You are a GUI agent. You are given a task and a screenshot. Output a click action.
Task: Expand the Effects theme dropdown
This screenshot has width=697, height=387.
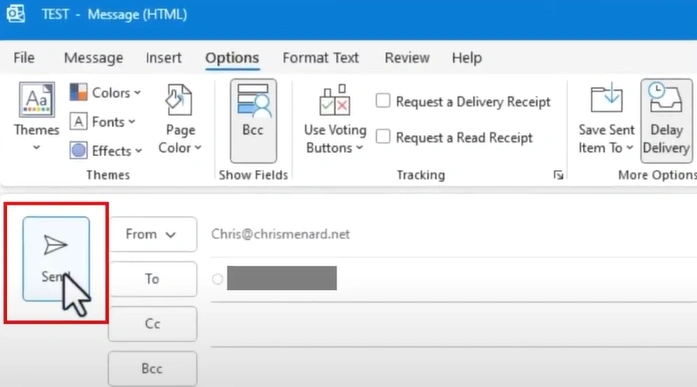point(106,151)
